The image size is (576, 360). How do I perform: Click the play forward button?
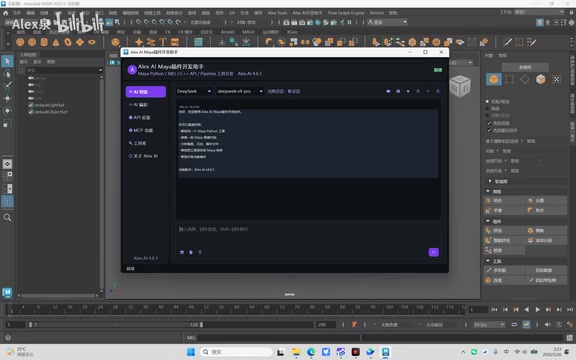(x=537, y=310)
